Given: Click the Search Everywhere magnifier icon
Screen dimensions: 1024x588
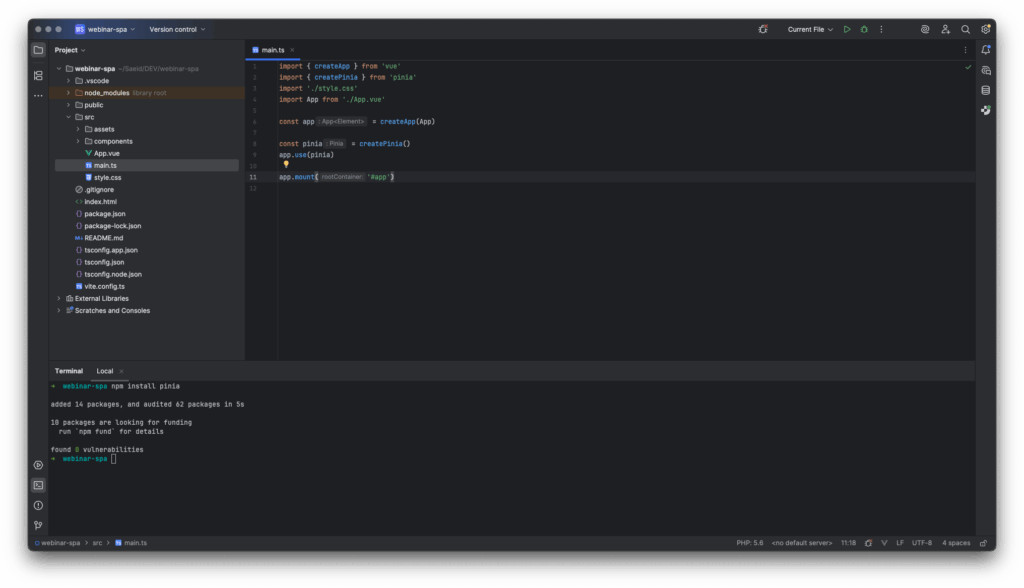Looking at the screenshot, I should click(965, 29).
